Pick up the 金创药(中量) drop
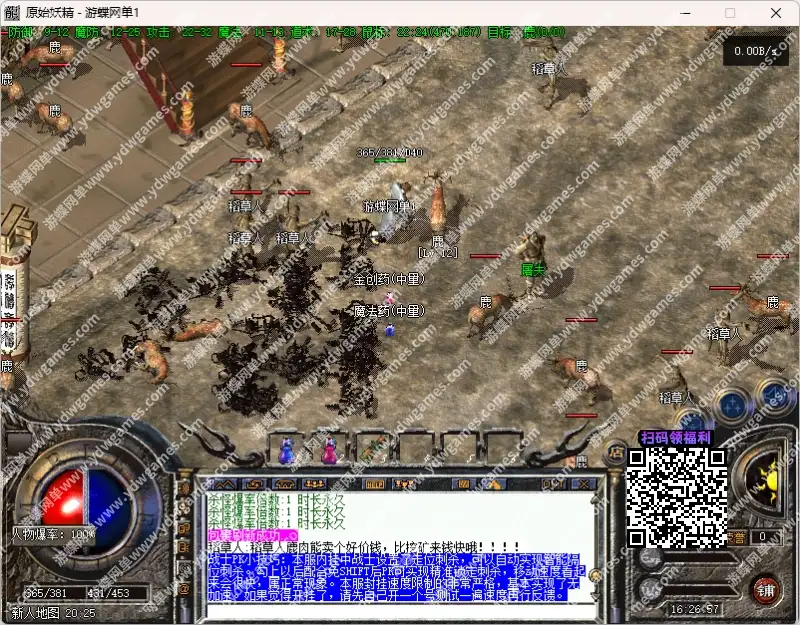 pyautogui.click(x=390, y=296)
